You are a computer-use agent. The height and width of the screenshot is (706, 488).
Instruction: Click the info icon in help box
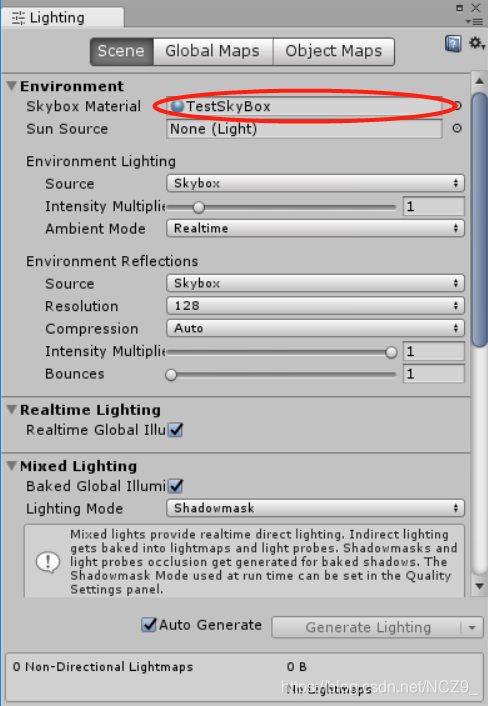click(x=48, y=562)
